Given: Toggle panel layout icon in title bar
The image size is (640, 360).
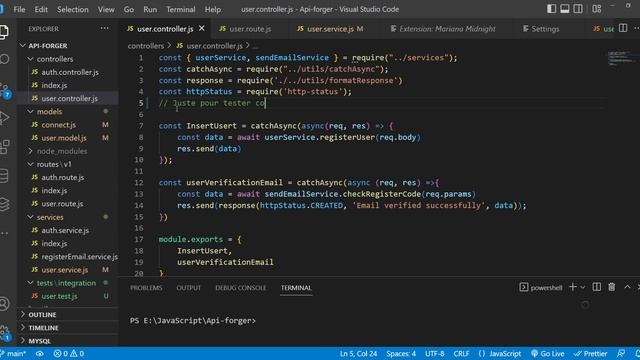Looking at the screenshot, I should tap(564, 9).
